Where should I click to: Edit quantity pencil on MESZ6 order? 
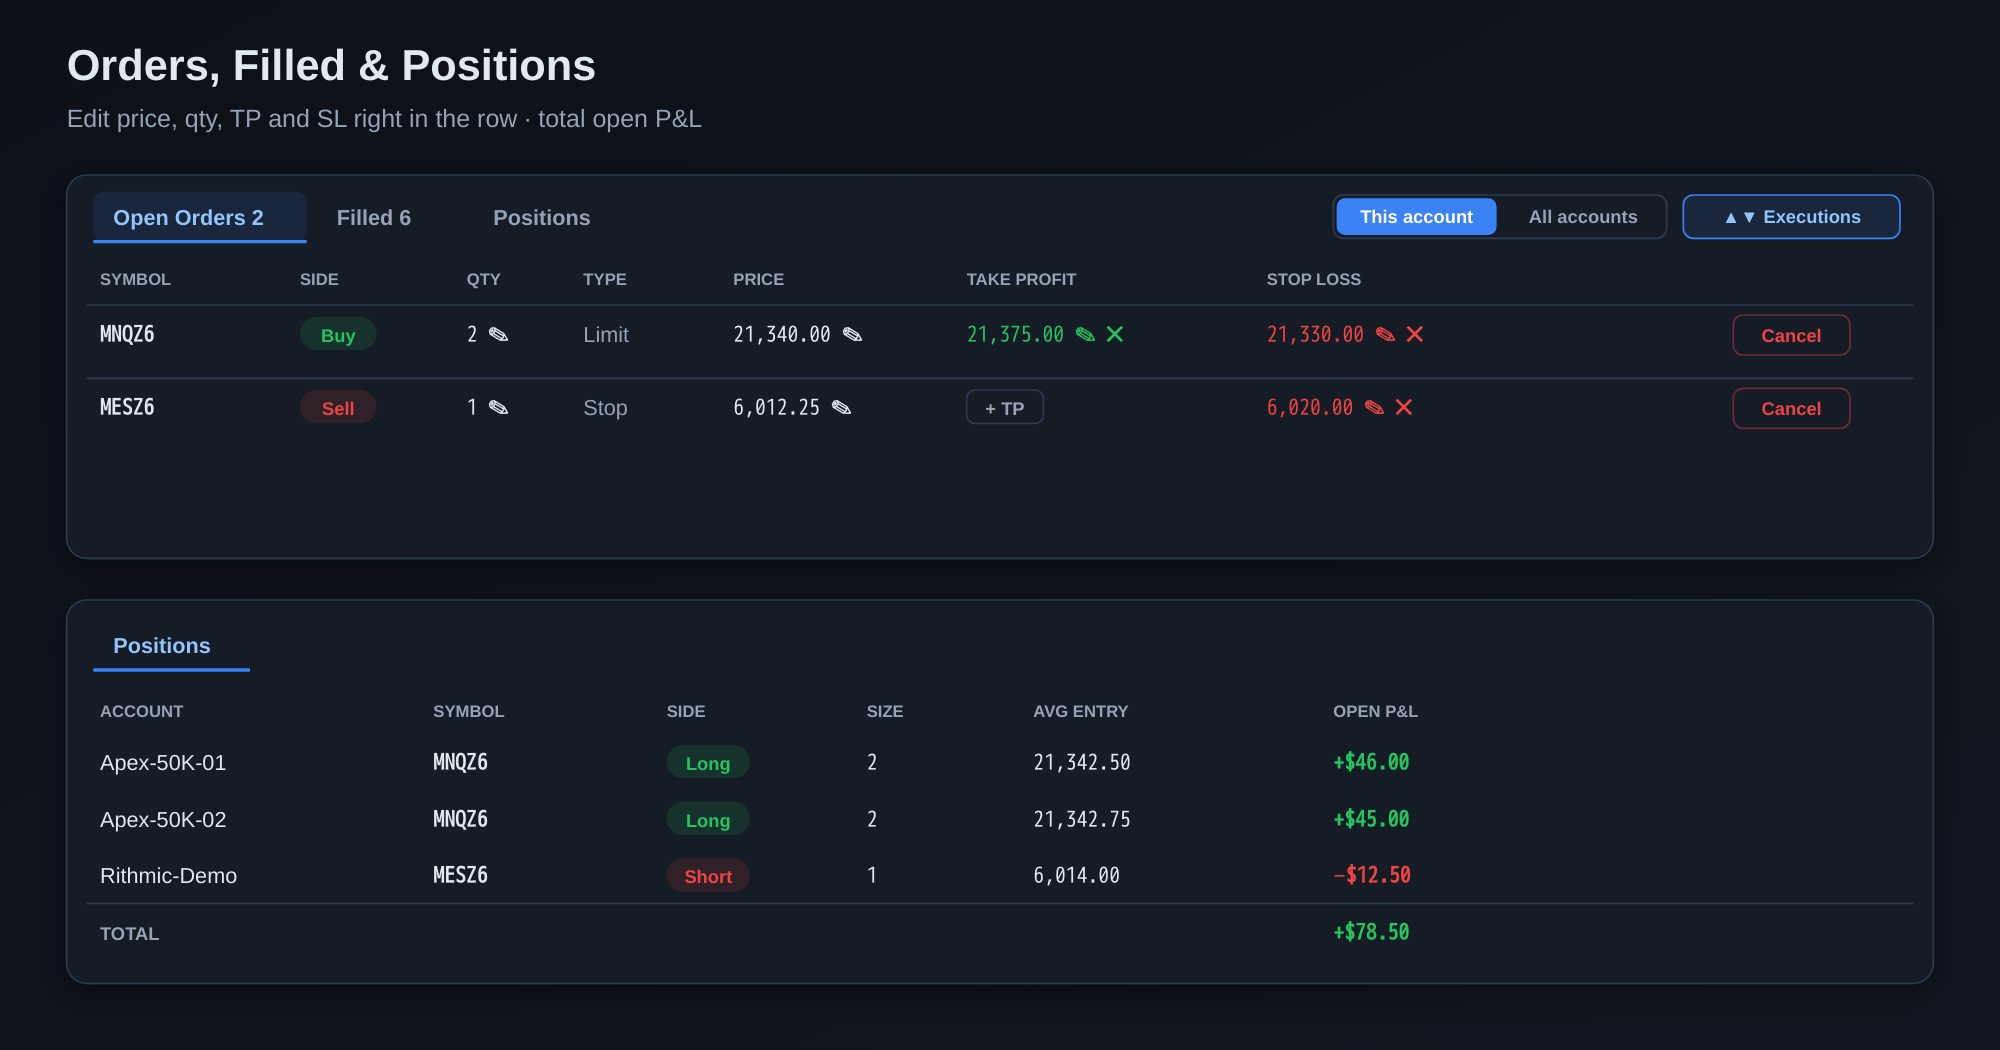(x=498, y=408)
